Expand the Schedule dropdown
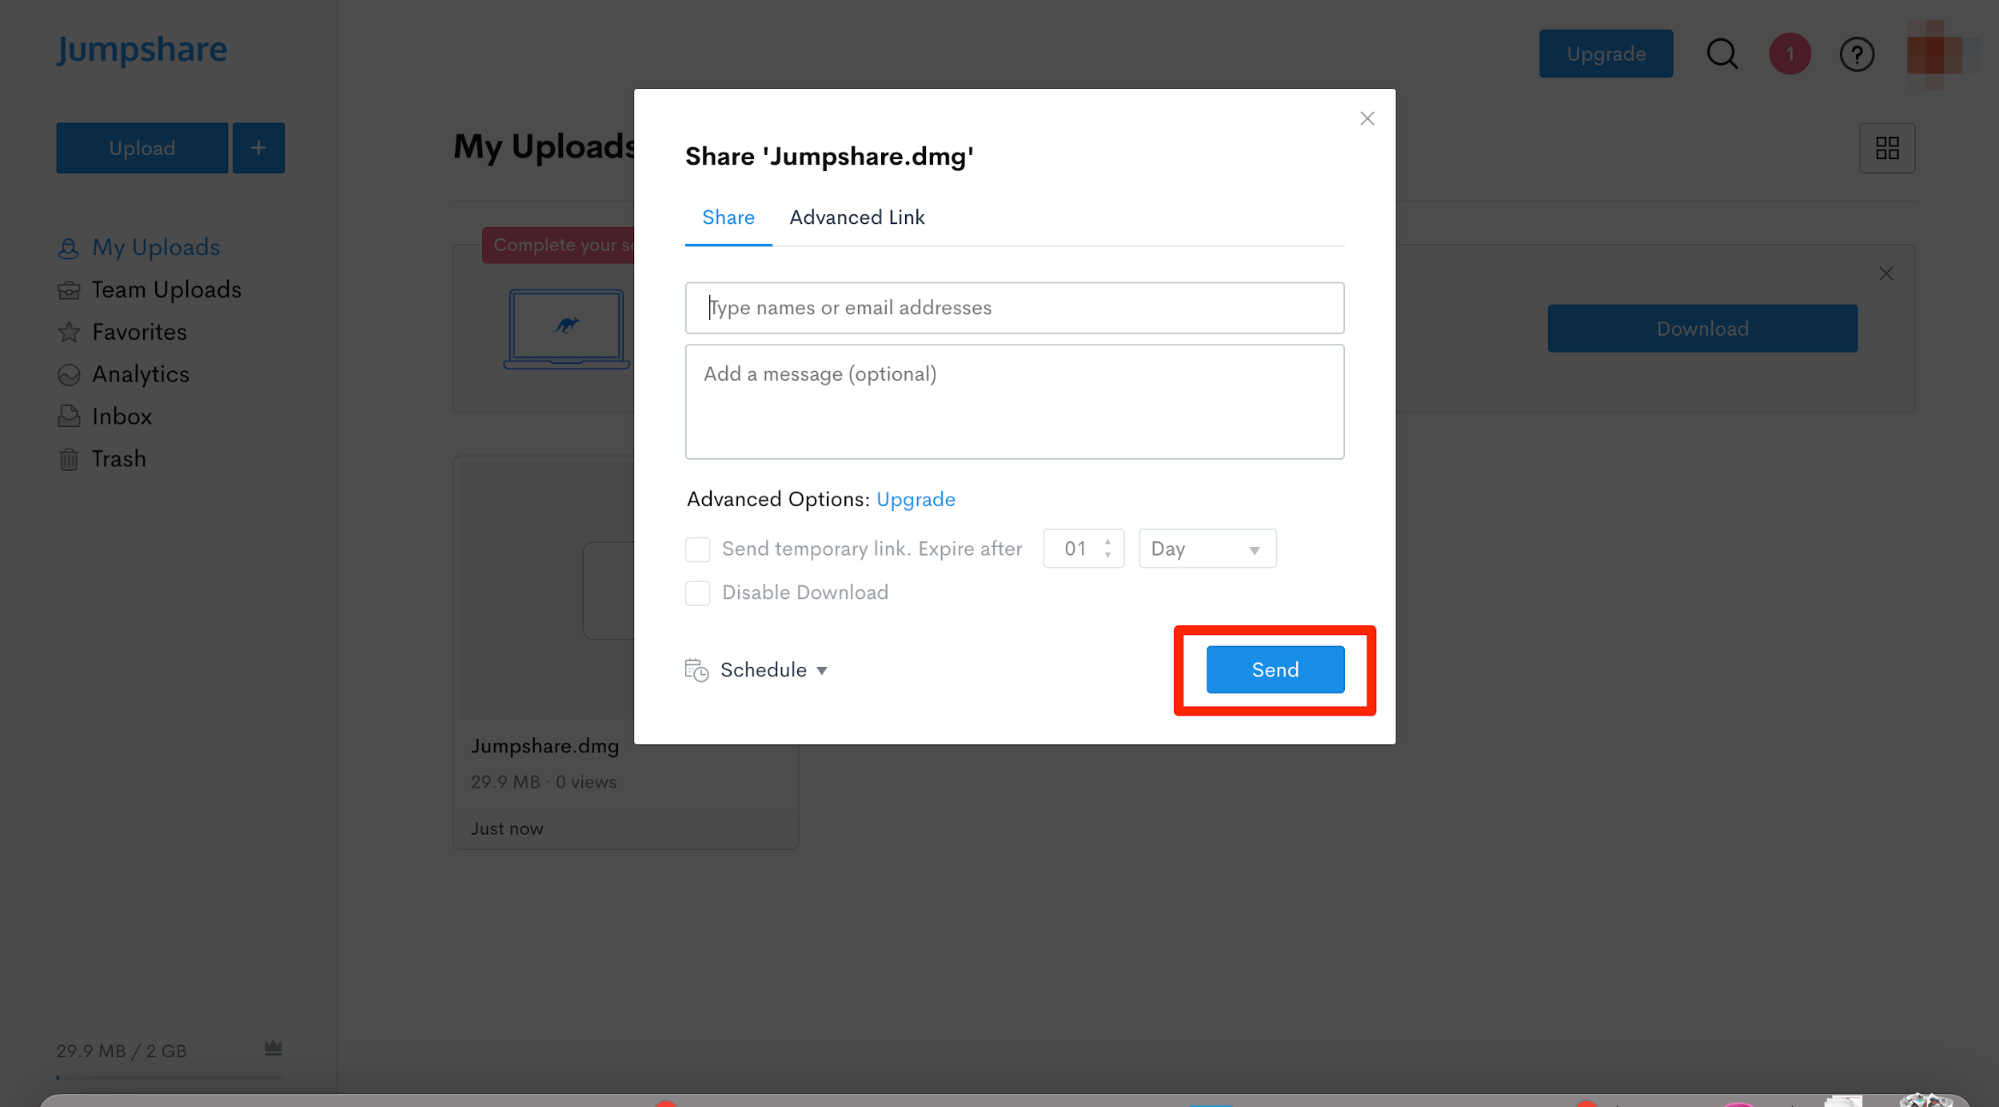Viewport: 1999px width, 1107px height. (773, 670)
